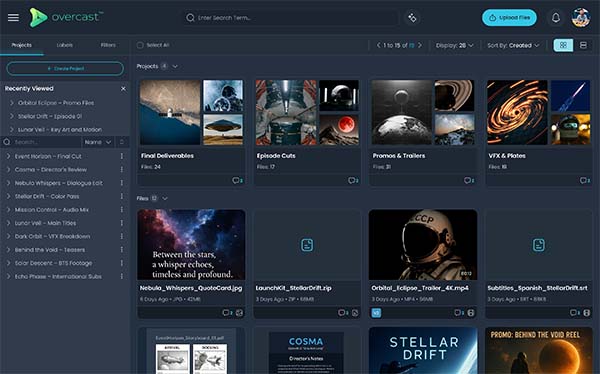Screen dimensions: 600x374
Task: Click the sidebar project search field
Action: coord(41,142)
